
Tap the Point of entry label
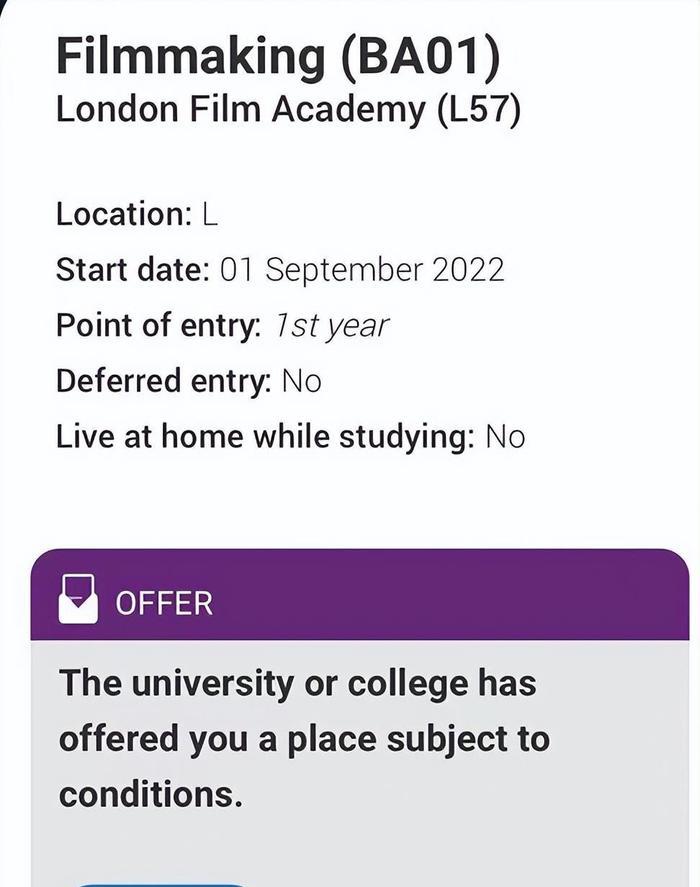pyautogui.click(x=158, y=326)
